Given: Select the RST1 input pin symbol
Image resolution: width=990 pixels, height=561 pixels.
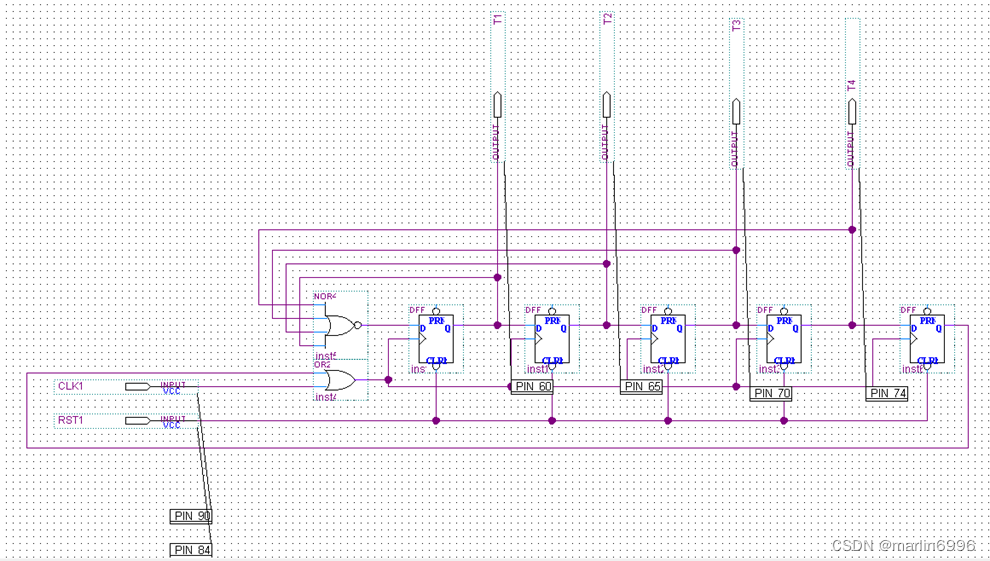Looking at the screenshot, I should coord(137,421).
